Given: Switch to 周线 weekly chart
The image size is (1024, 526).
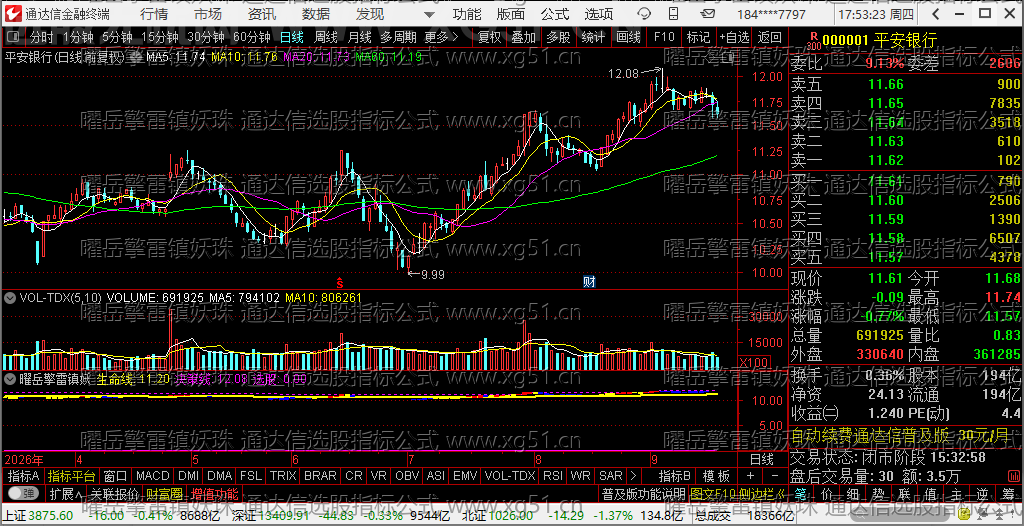Looking at the screenshot, I should [326, 38].
